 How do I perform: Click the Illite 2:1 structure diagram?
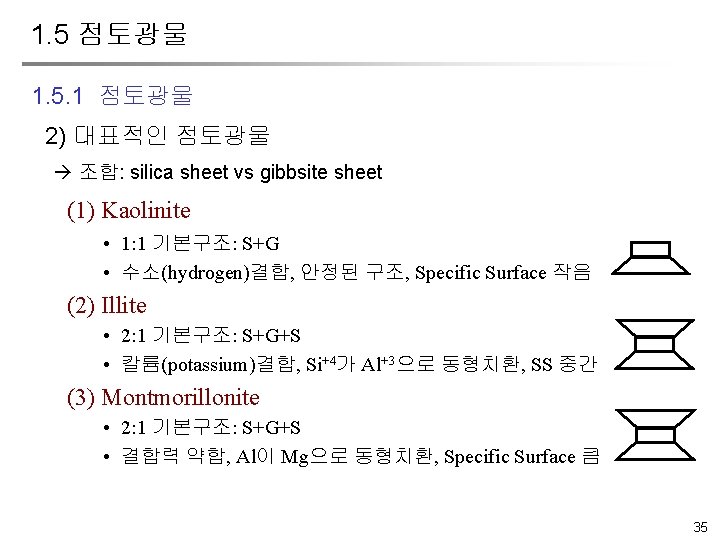pyautogui.click(x=652, y=344)
